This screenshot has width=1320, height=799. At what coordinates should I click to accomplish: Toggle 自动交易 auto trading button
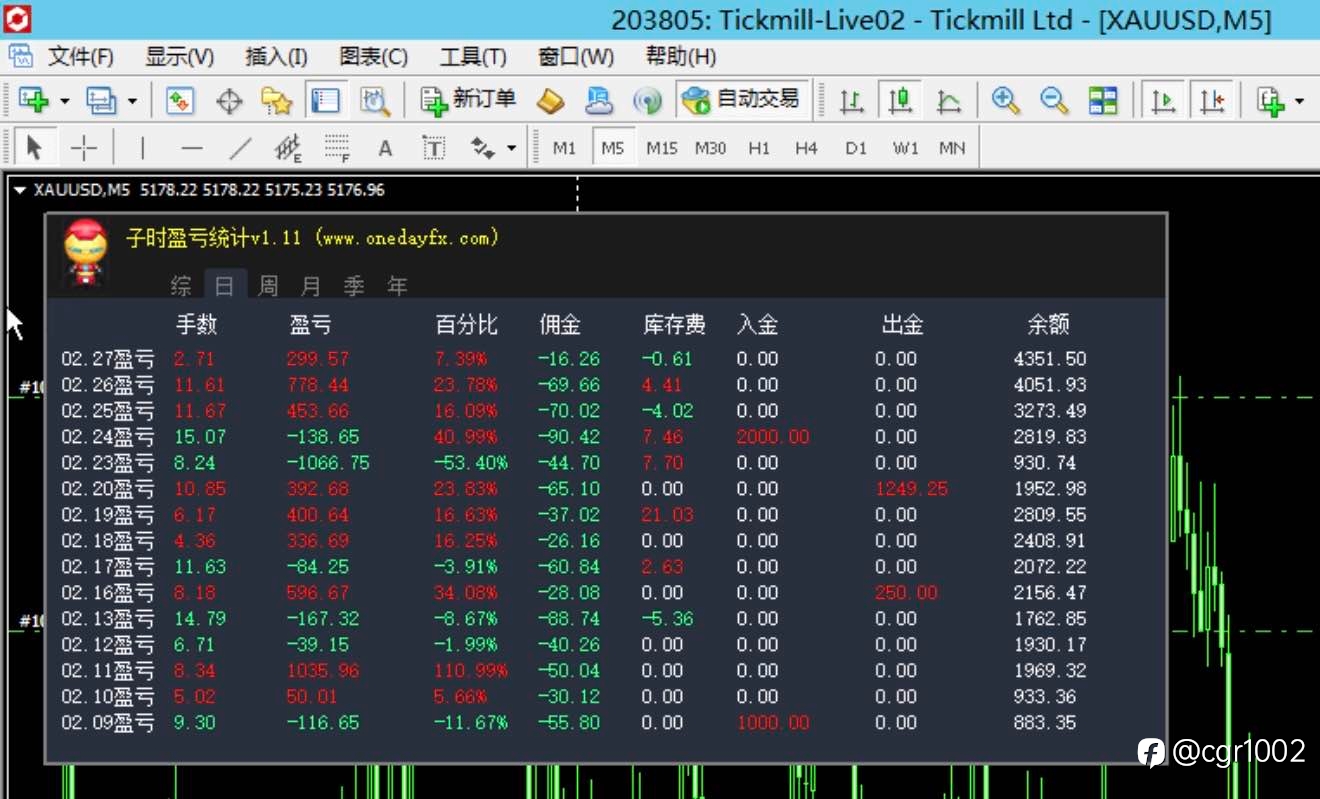pos(741,99)
